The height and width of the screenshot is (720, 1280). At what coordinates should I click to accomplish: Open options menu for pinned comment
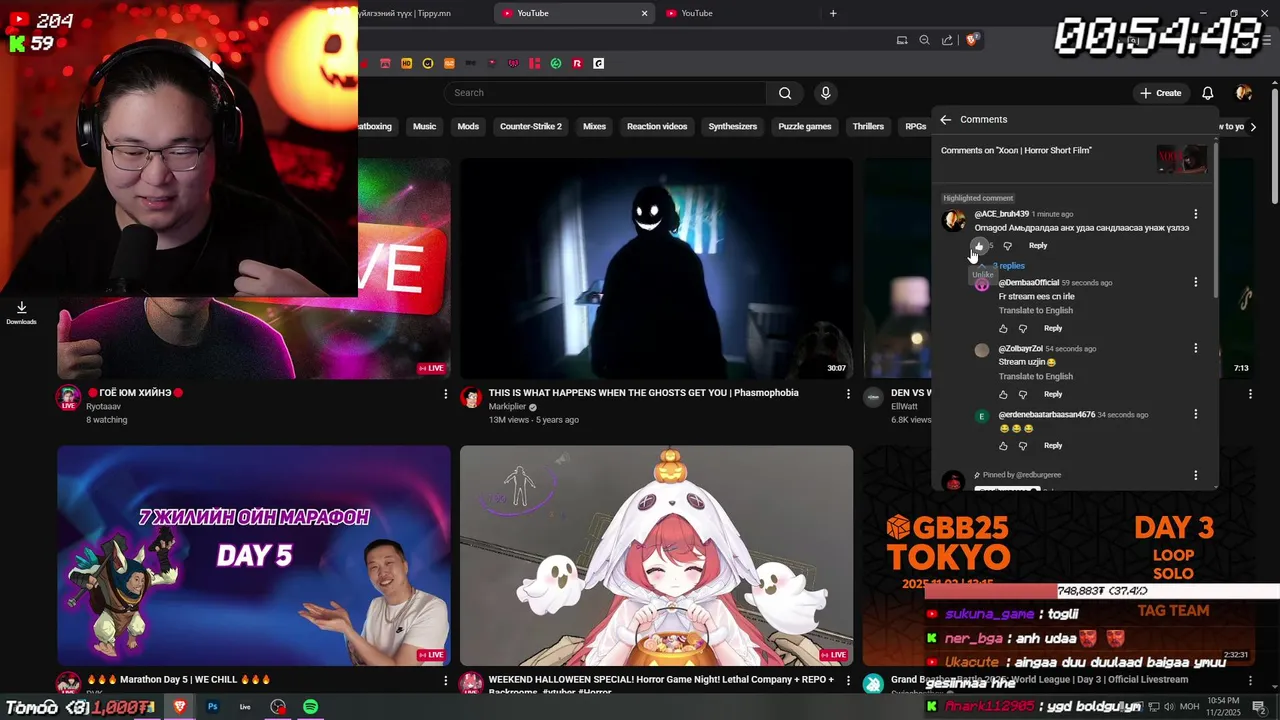(x=1195, y=476)
